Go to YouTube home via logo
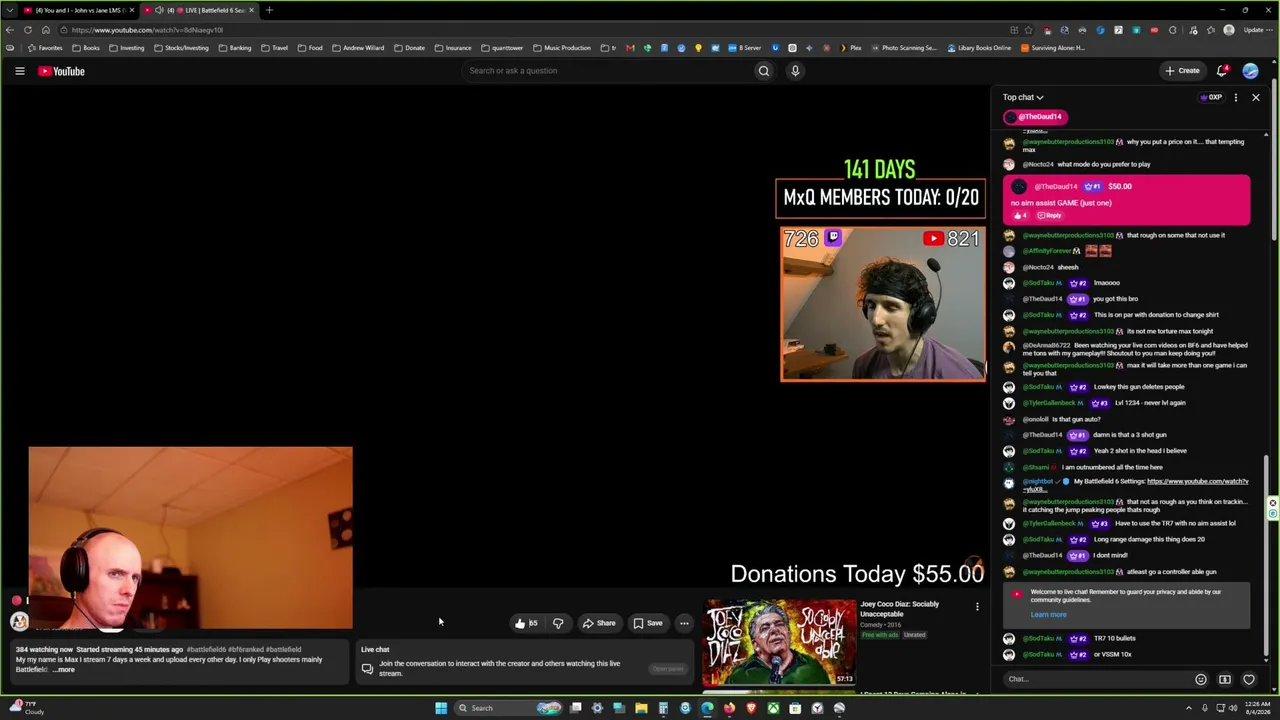The width and height of the screenshot is (1280, 720). point(61,71)
